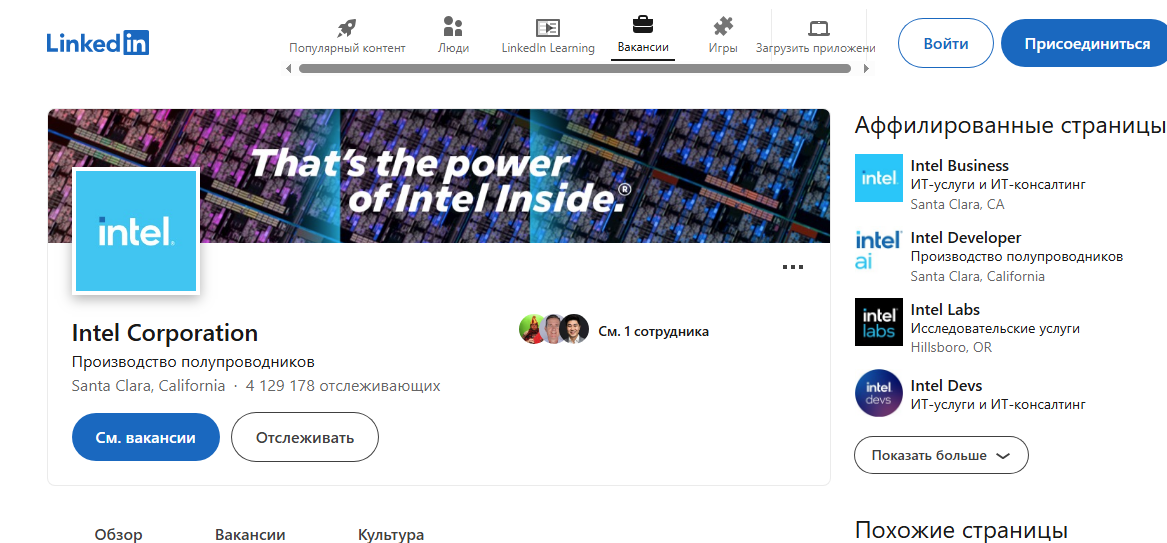Click the horizontal navigation scrollbar
This screenshot has height=543, width=1167.
click(x=575, y=69)
